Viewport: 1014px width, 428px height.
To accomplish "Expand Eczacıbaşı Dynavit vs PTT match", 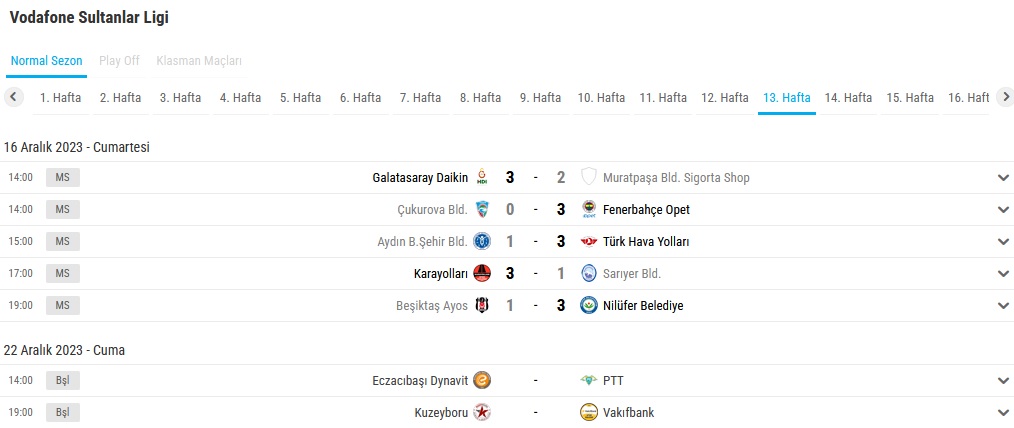I will (1003, 381).
